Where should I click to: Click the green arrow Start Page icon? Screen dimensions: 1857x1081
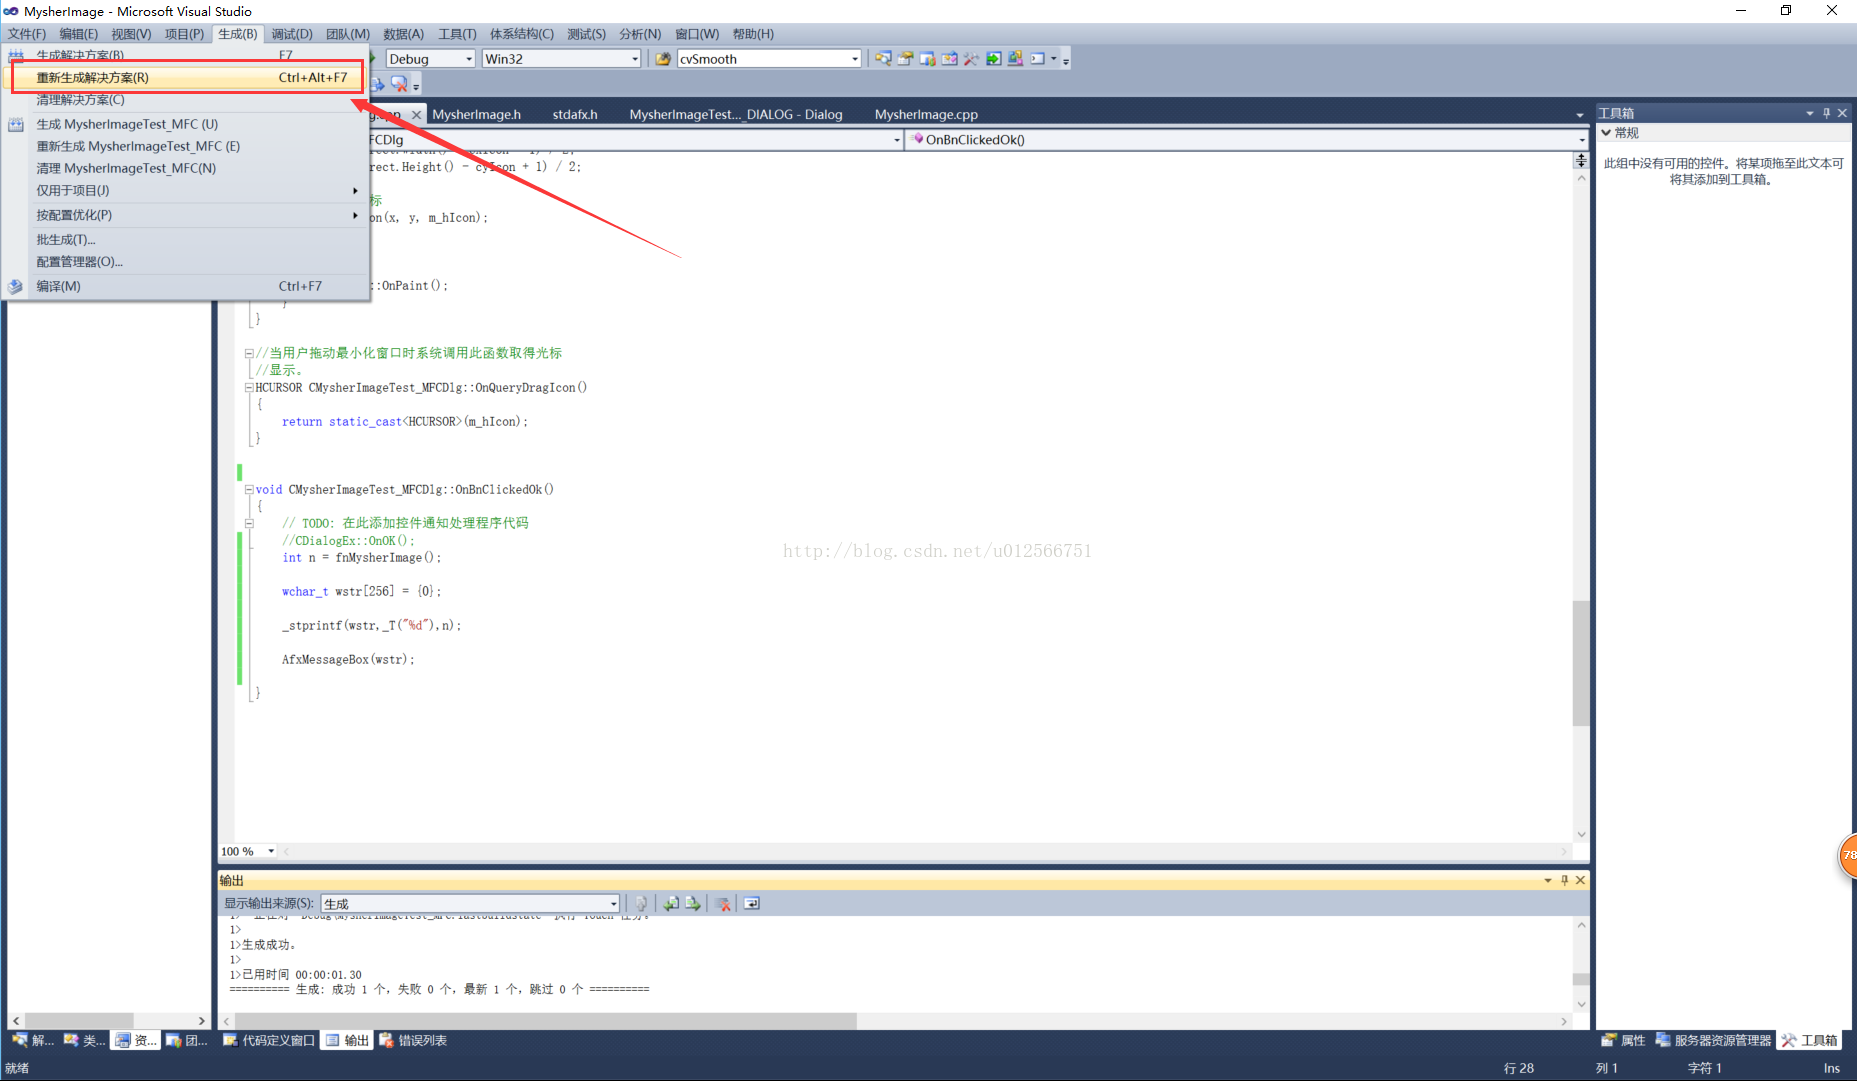993,59
